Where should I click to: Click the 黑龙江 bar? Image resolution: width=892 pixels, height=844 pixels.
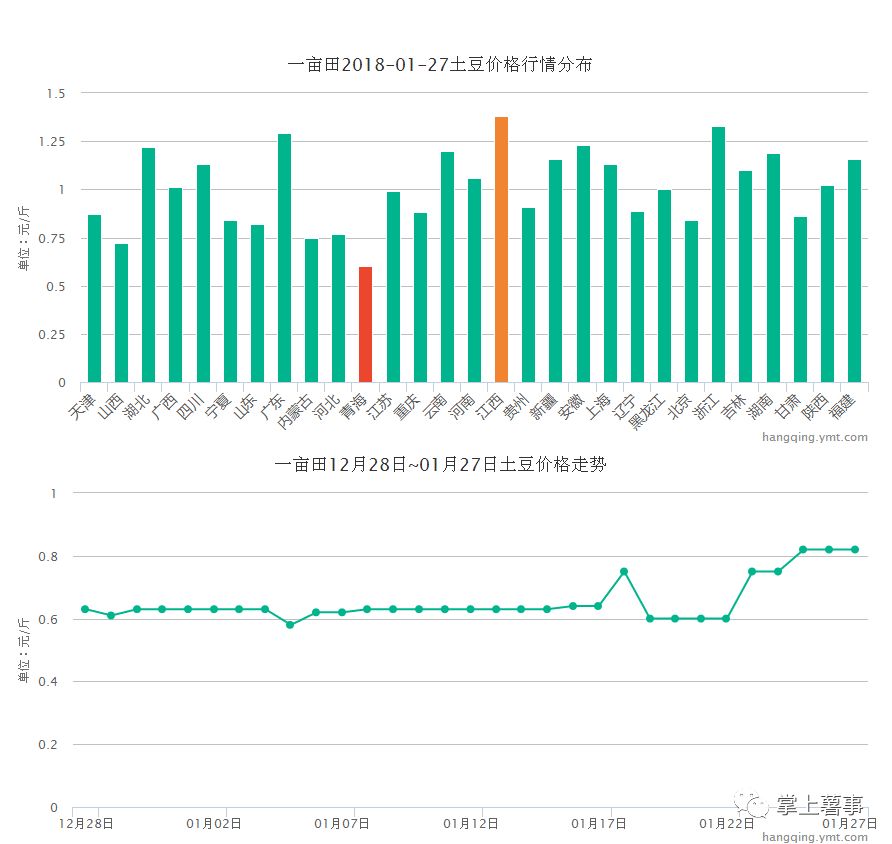click(664, 286)
